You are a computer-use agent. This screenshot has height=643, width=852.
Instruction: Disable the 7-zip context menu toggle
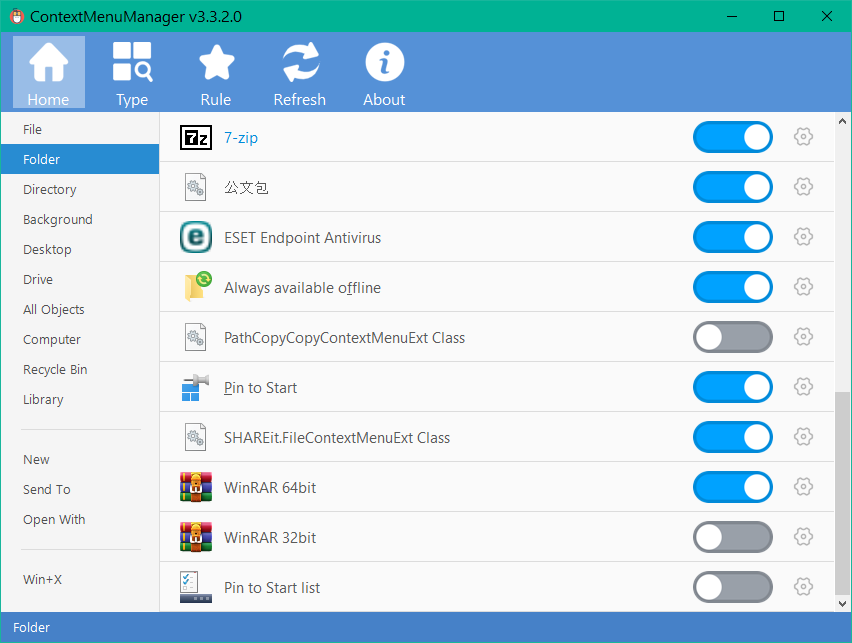(732, 137)
